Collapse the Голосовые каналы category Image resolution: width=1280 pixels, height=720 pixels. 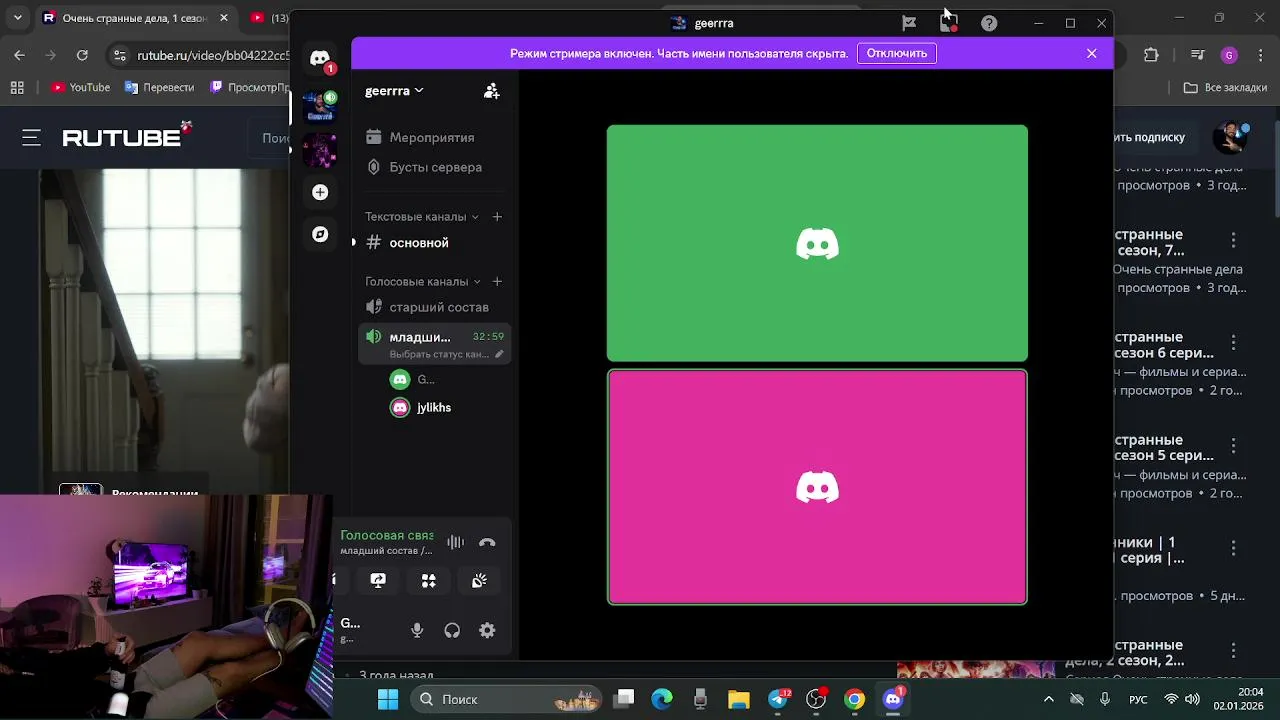[422, 281]
